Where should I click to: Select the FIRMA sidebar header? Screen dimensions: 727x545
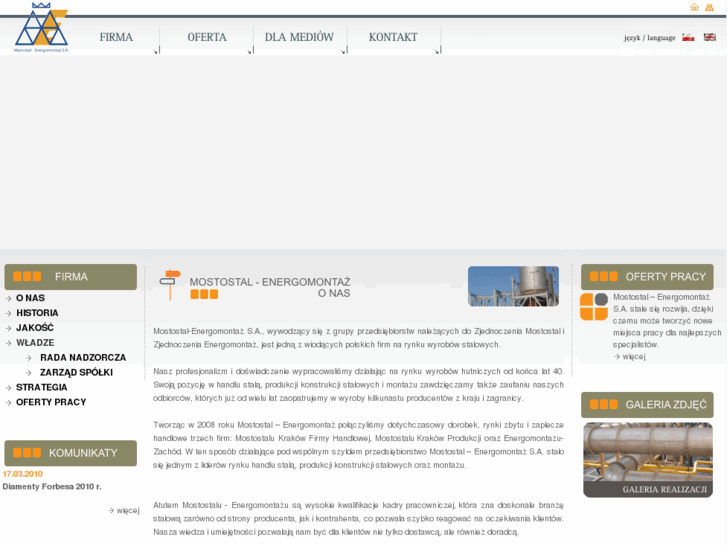click(x=70, y=277)
